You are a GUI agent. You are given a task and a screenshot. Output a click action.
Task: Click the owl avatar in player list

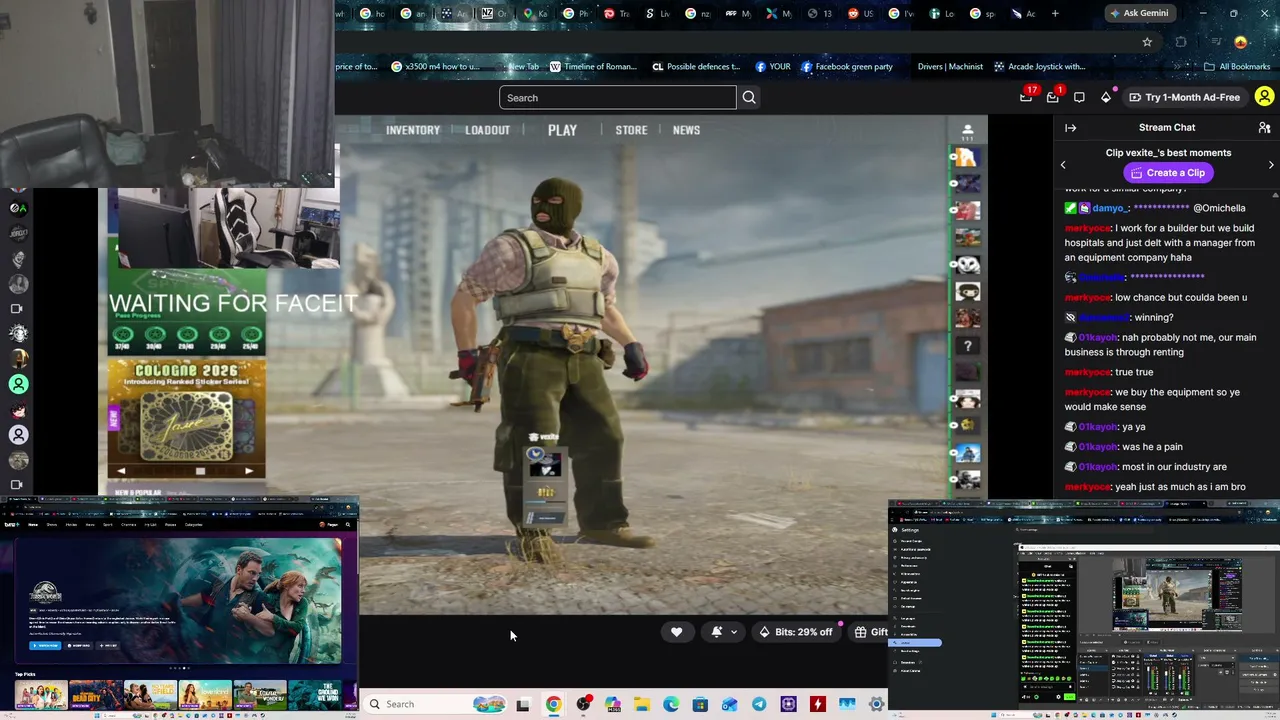(967, 265)
